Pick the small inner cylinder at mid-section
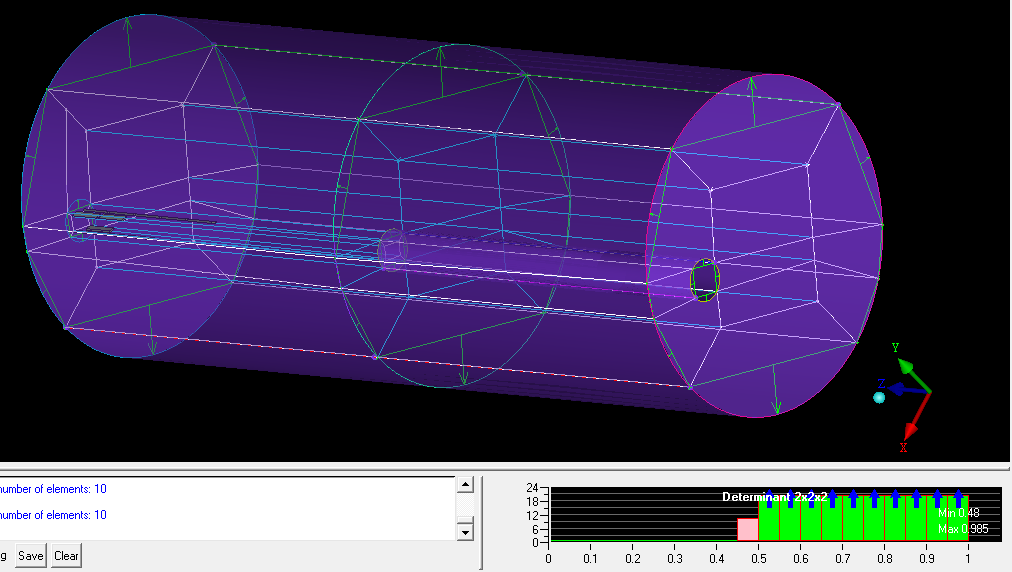Image resolution: width=1012 pixels, height=572 pixels. pos(392,248)
